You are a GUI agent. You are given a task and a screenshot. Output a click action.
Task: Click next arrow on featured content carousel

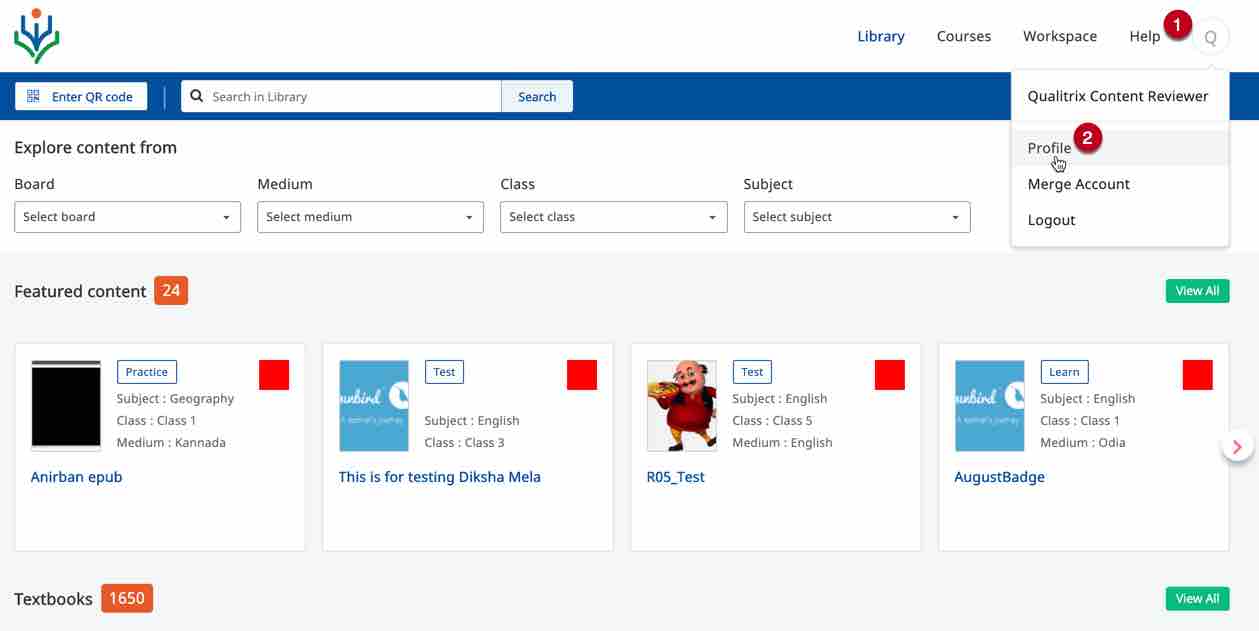pyautogui.click(x=1237, y=447)
